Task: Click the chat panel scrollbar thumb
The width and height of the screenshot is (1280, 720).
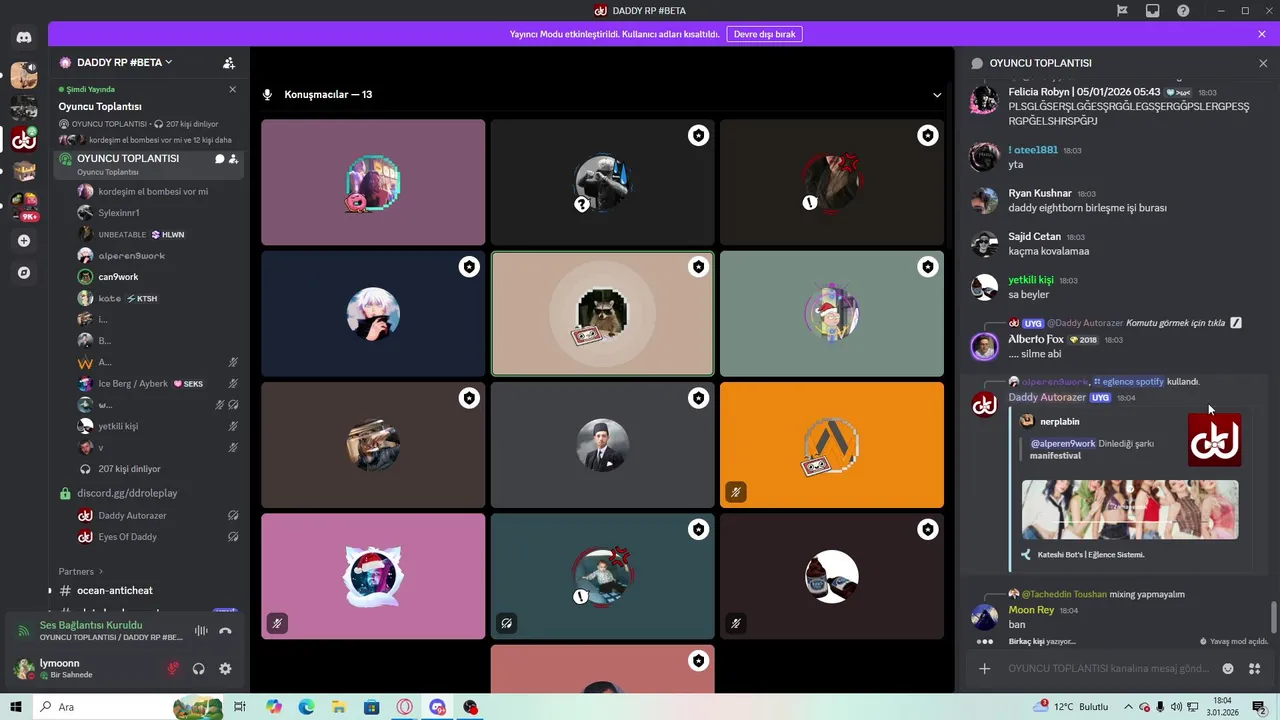Action: click(1273, 617)
